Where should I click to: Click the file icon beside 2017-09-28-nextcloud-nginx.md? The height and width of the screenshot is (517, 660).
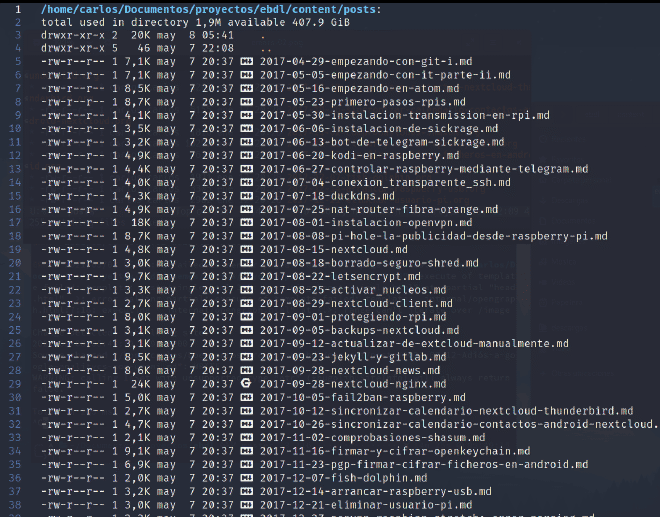coord(247,384)
